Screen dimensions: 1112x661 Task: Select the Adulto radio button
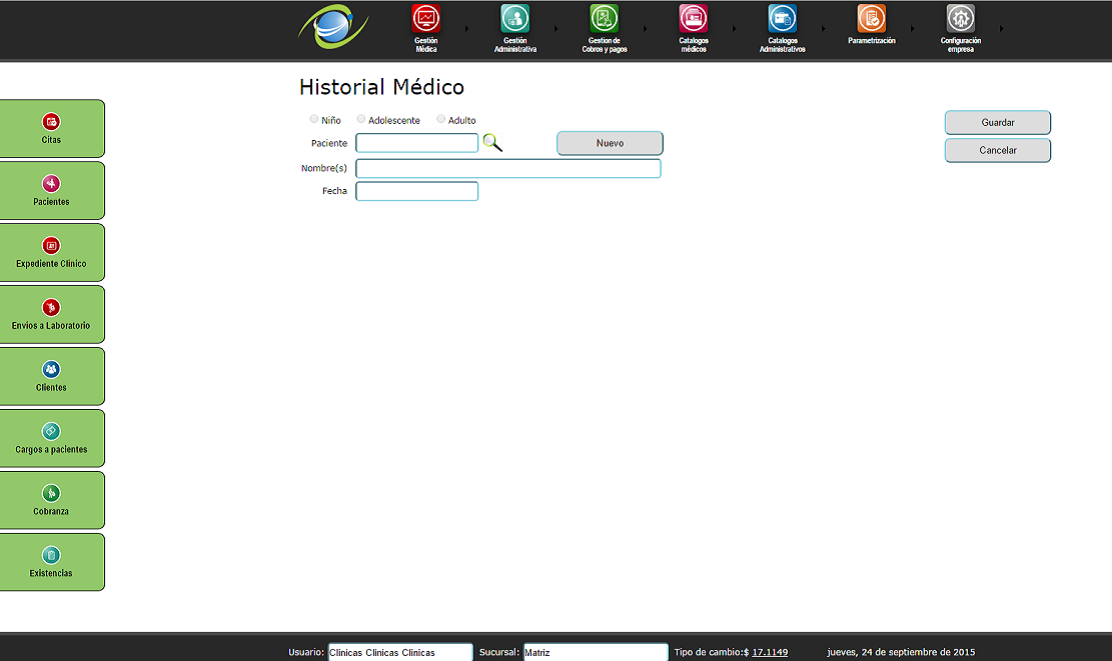(x=441, y=119)
